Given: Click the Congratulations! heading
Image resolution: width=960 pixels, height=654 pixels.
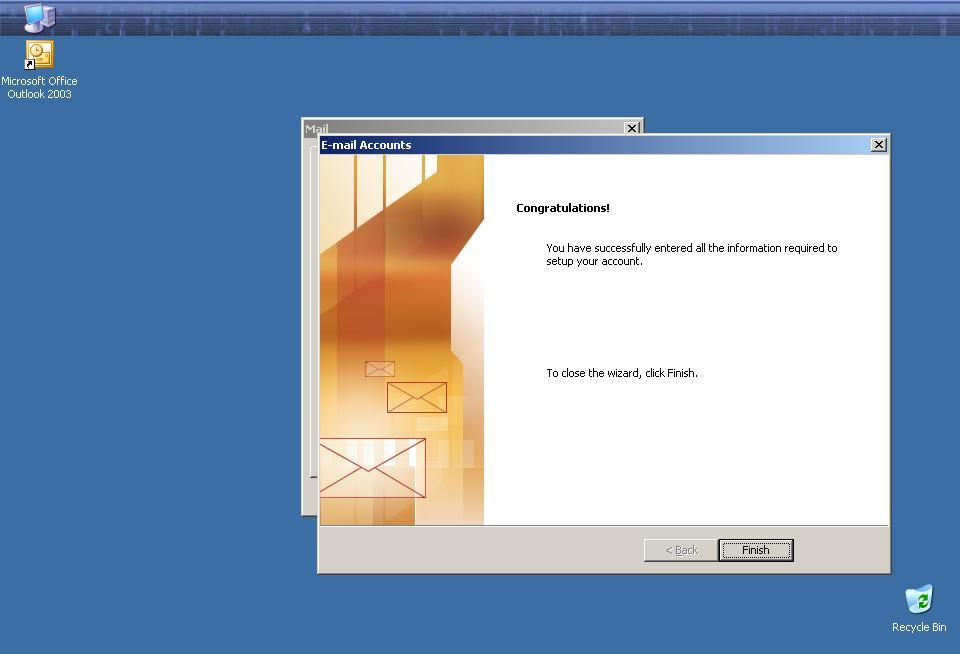Looking at the screenshot, I should click(x=563, y=208).
